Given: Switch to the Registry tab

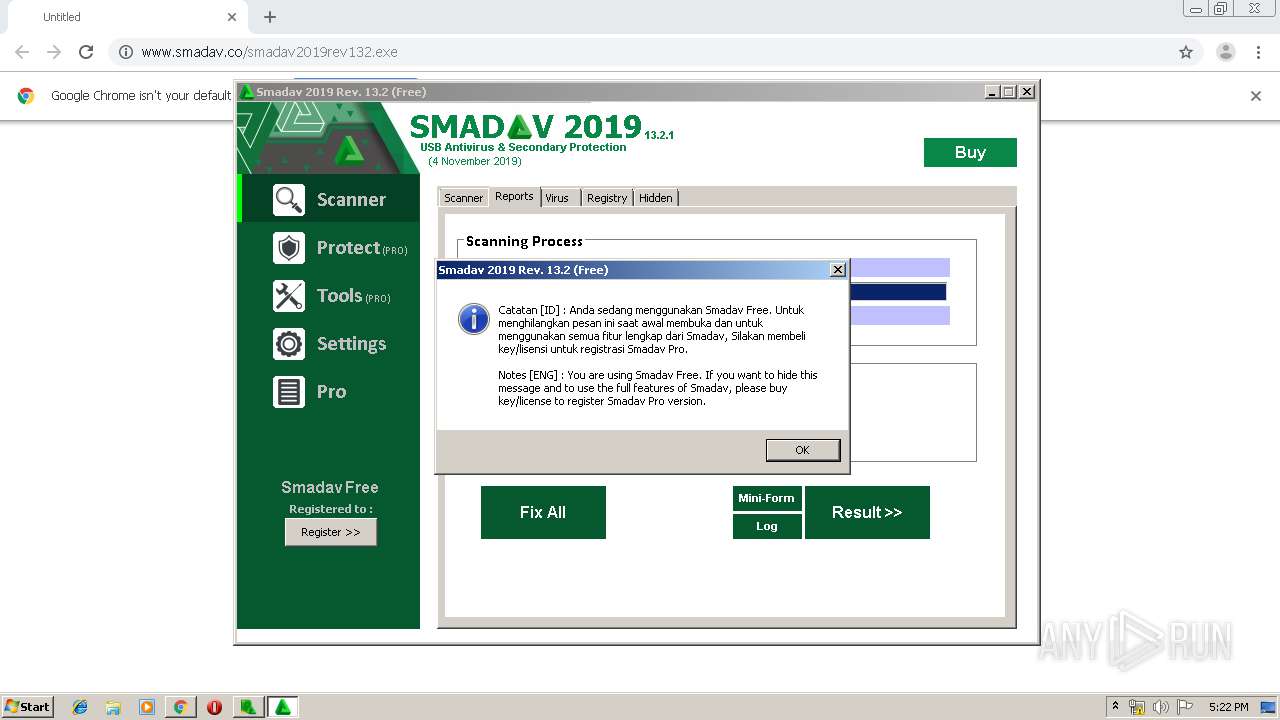Looking at the screenshot, I should [607, 198].
